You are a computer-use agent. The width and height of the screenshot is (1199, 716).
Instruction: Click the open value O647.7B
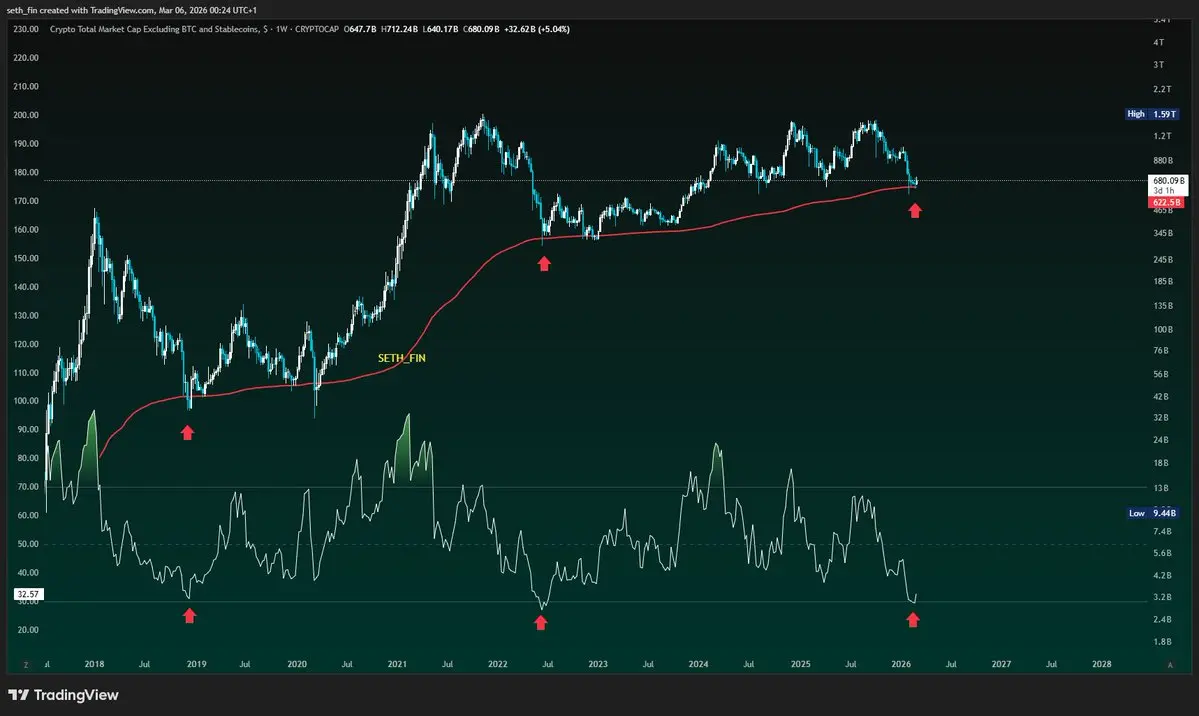click(x=360, y=29)
